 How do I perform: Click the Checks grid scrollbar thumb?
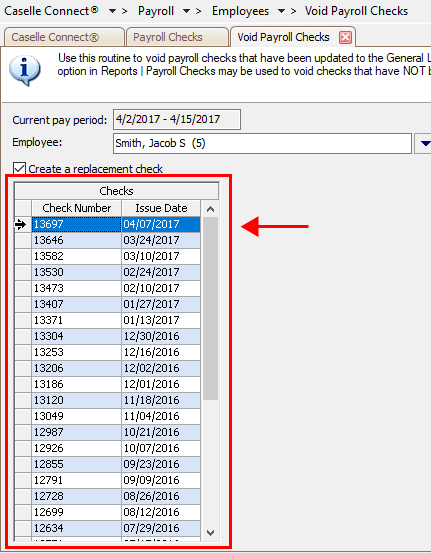point(211,309)
